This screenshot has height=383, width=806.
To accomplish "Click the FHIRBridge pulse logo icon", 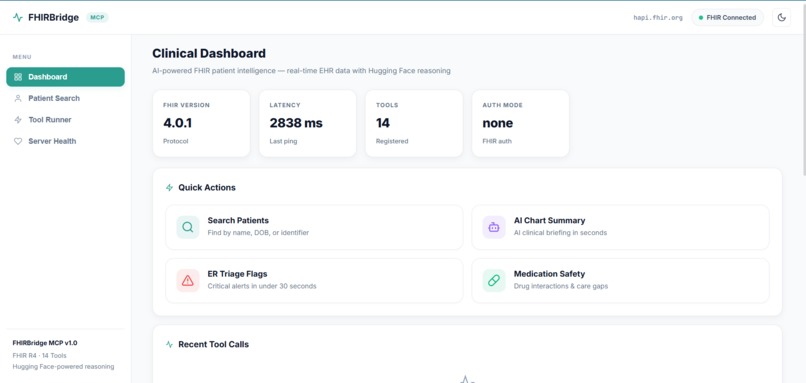I will coord(18,17).
